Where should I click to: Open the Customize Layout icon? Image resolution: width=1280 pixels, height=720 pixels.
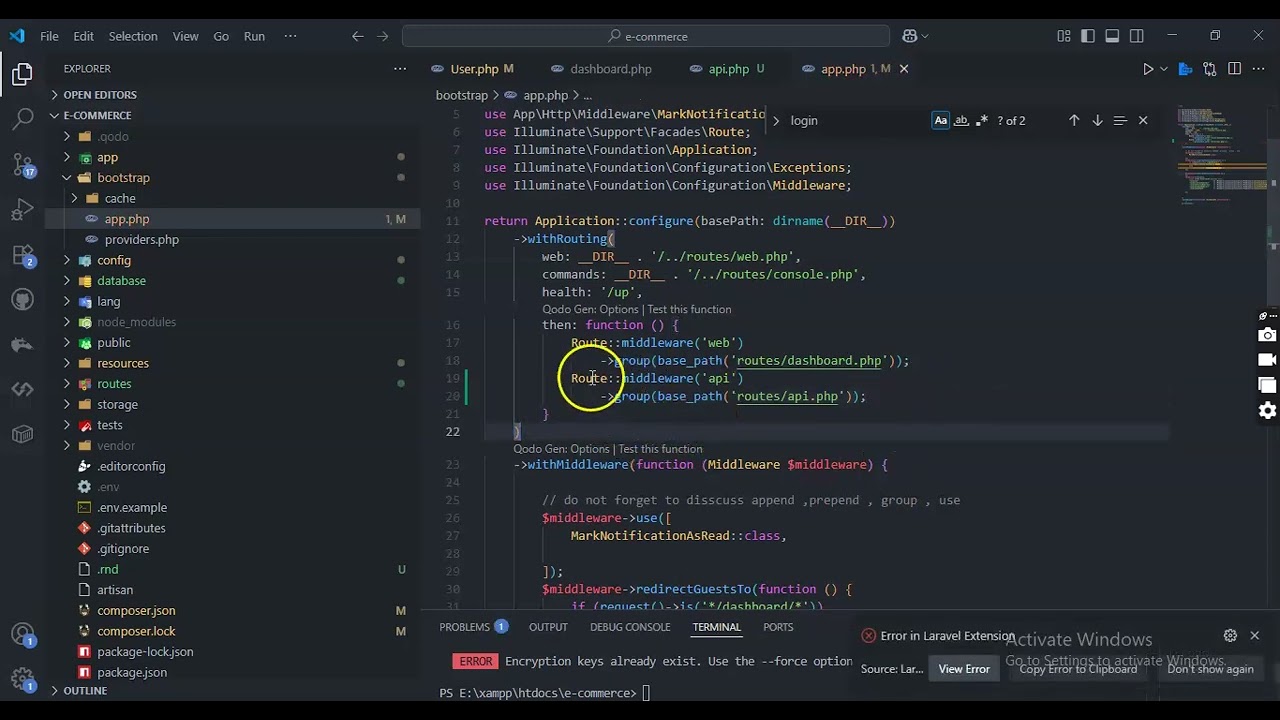1064,36
